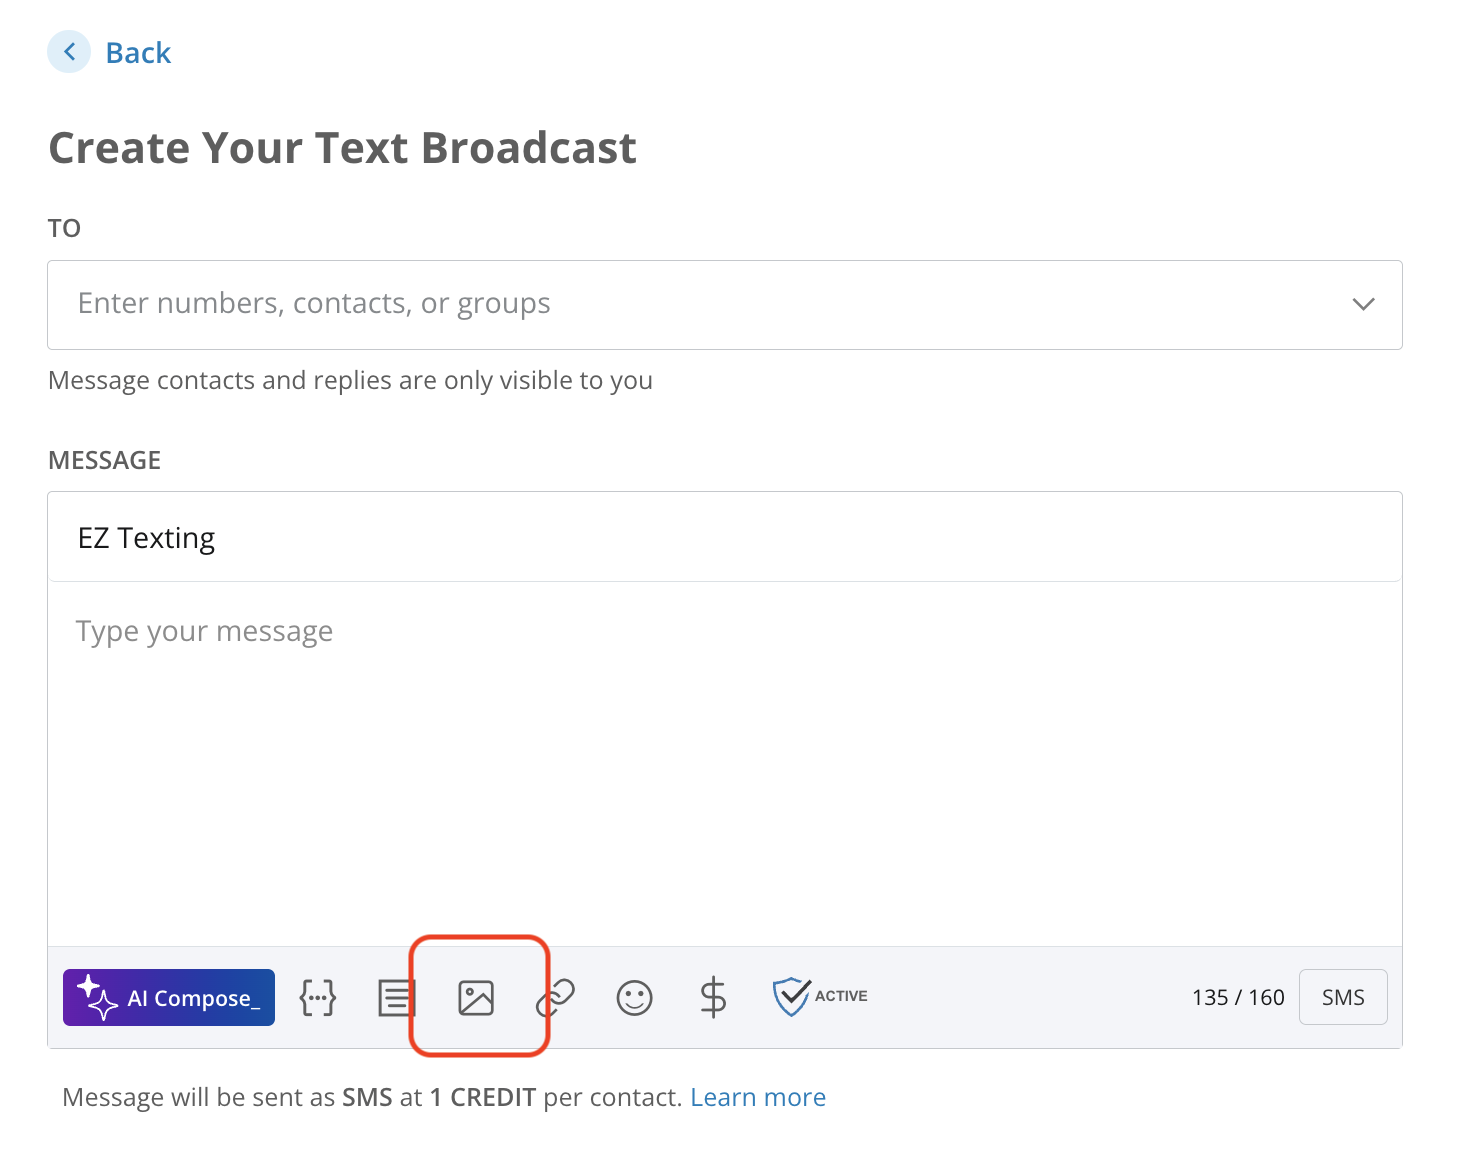Open the message templates icon
This screenshot has height=1158, width=1474.
[x=396, y=997]
